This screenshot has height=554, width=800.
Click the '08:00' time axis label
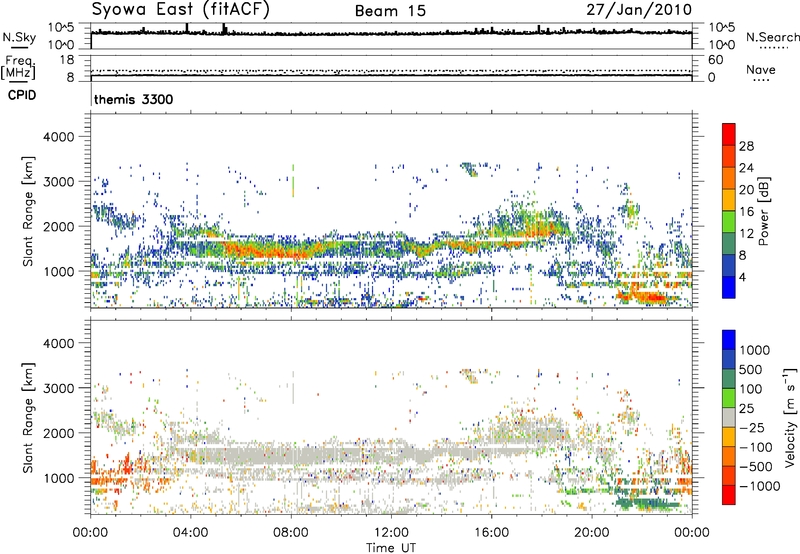291,533
